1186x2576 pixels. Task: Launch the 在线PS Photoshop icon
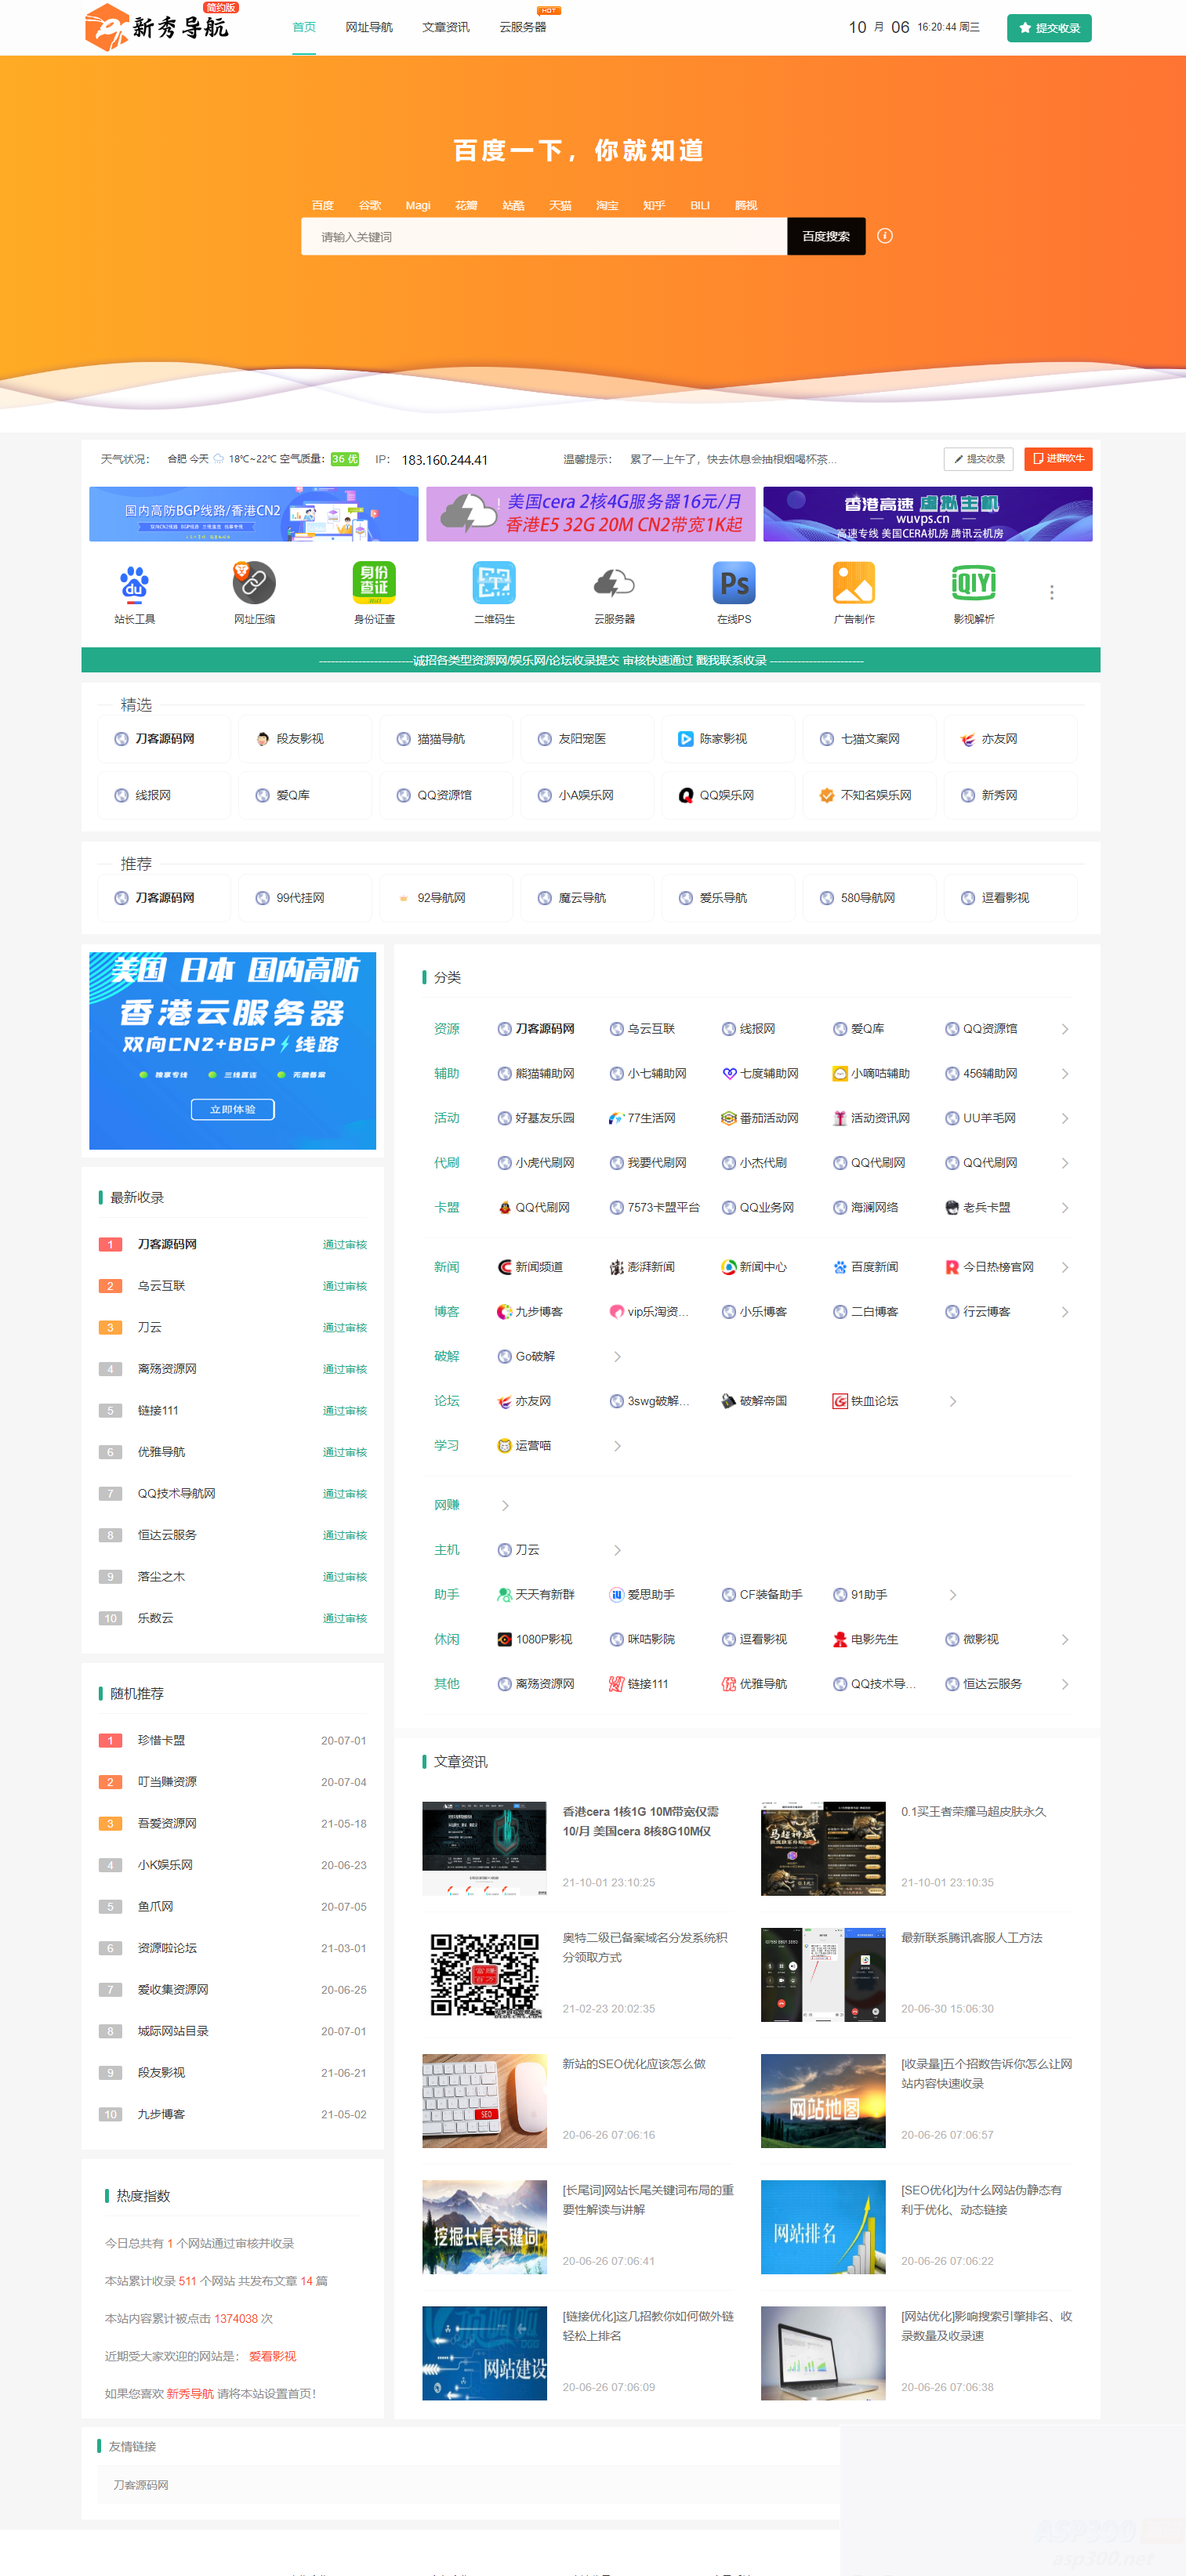[733, 583]
